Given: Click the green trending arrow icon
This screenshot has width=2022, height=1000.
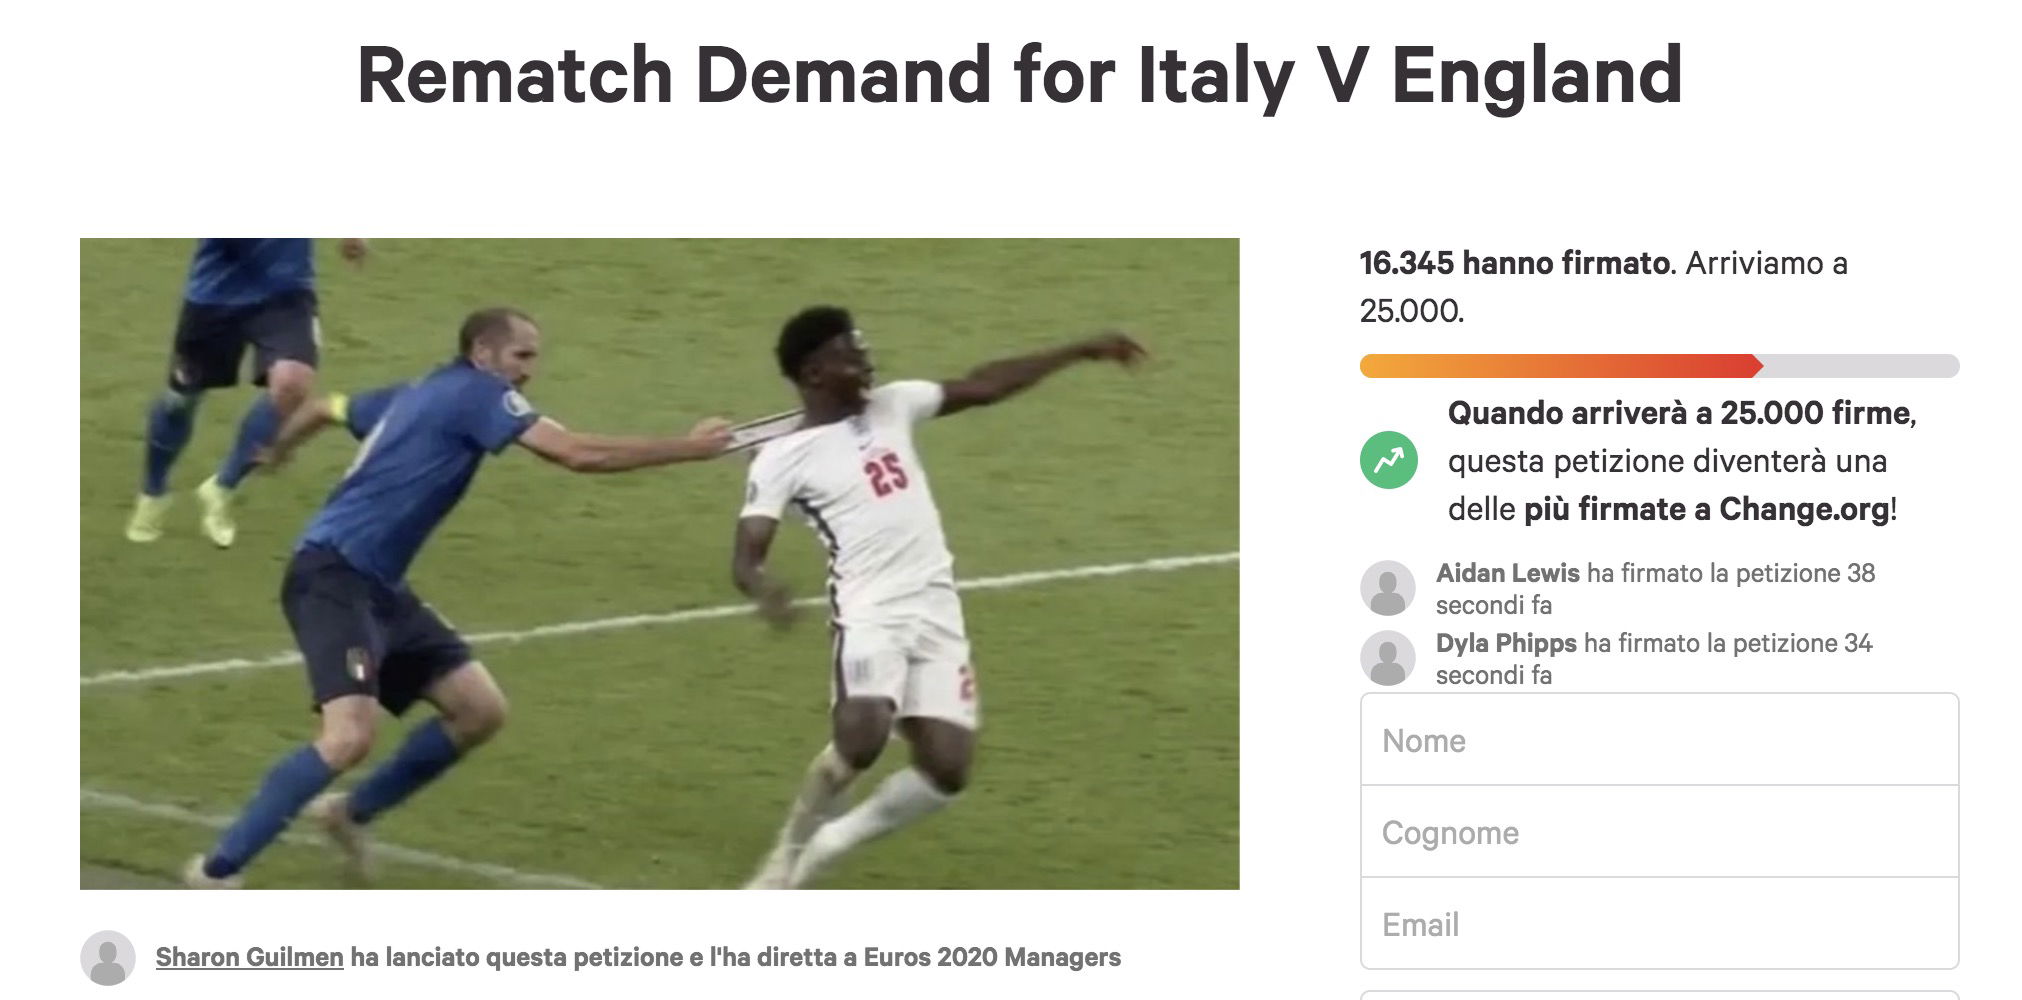Looking at the screenshot, I should [1388, 461].
